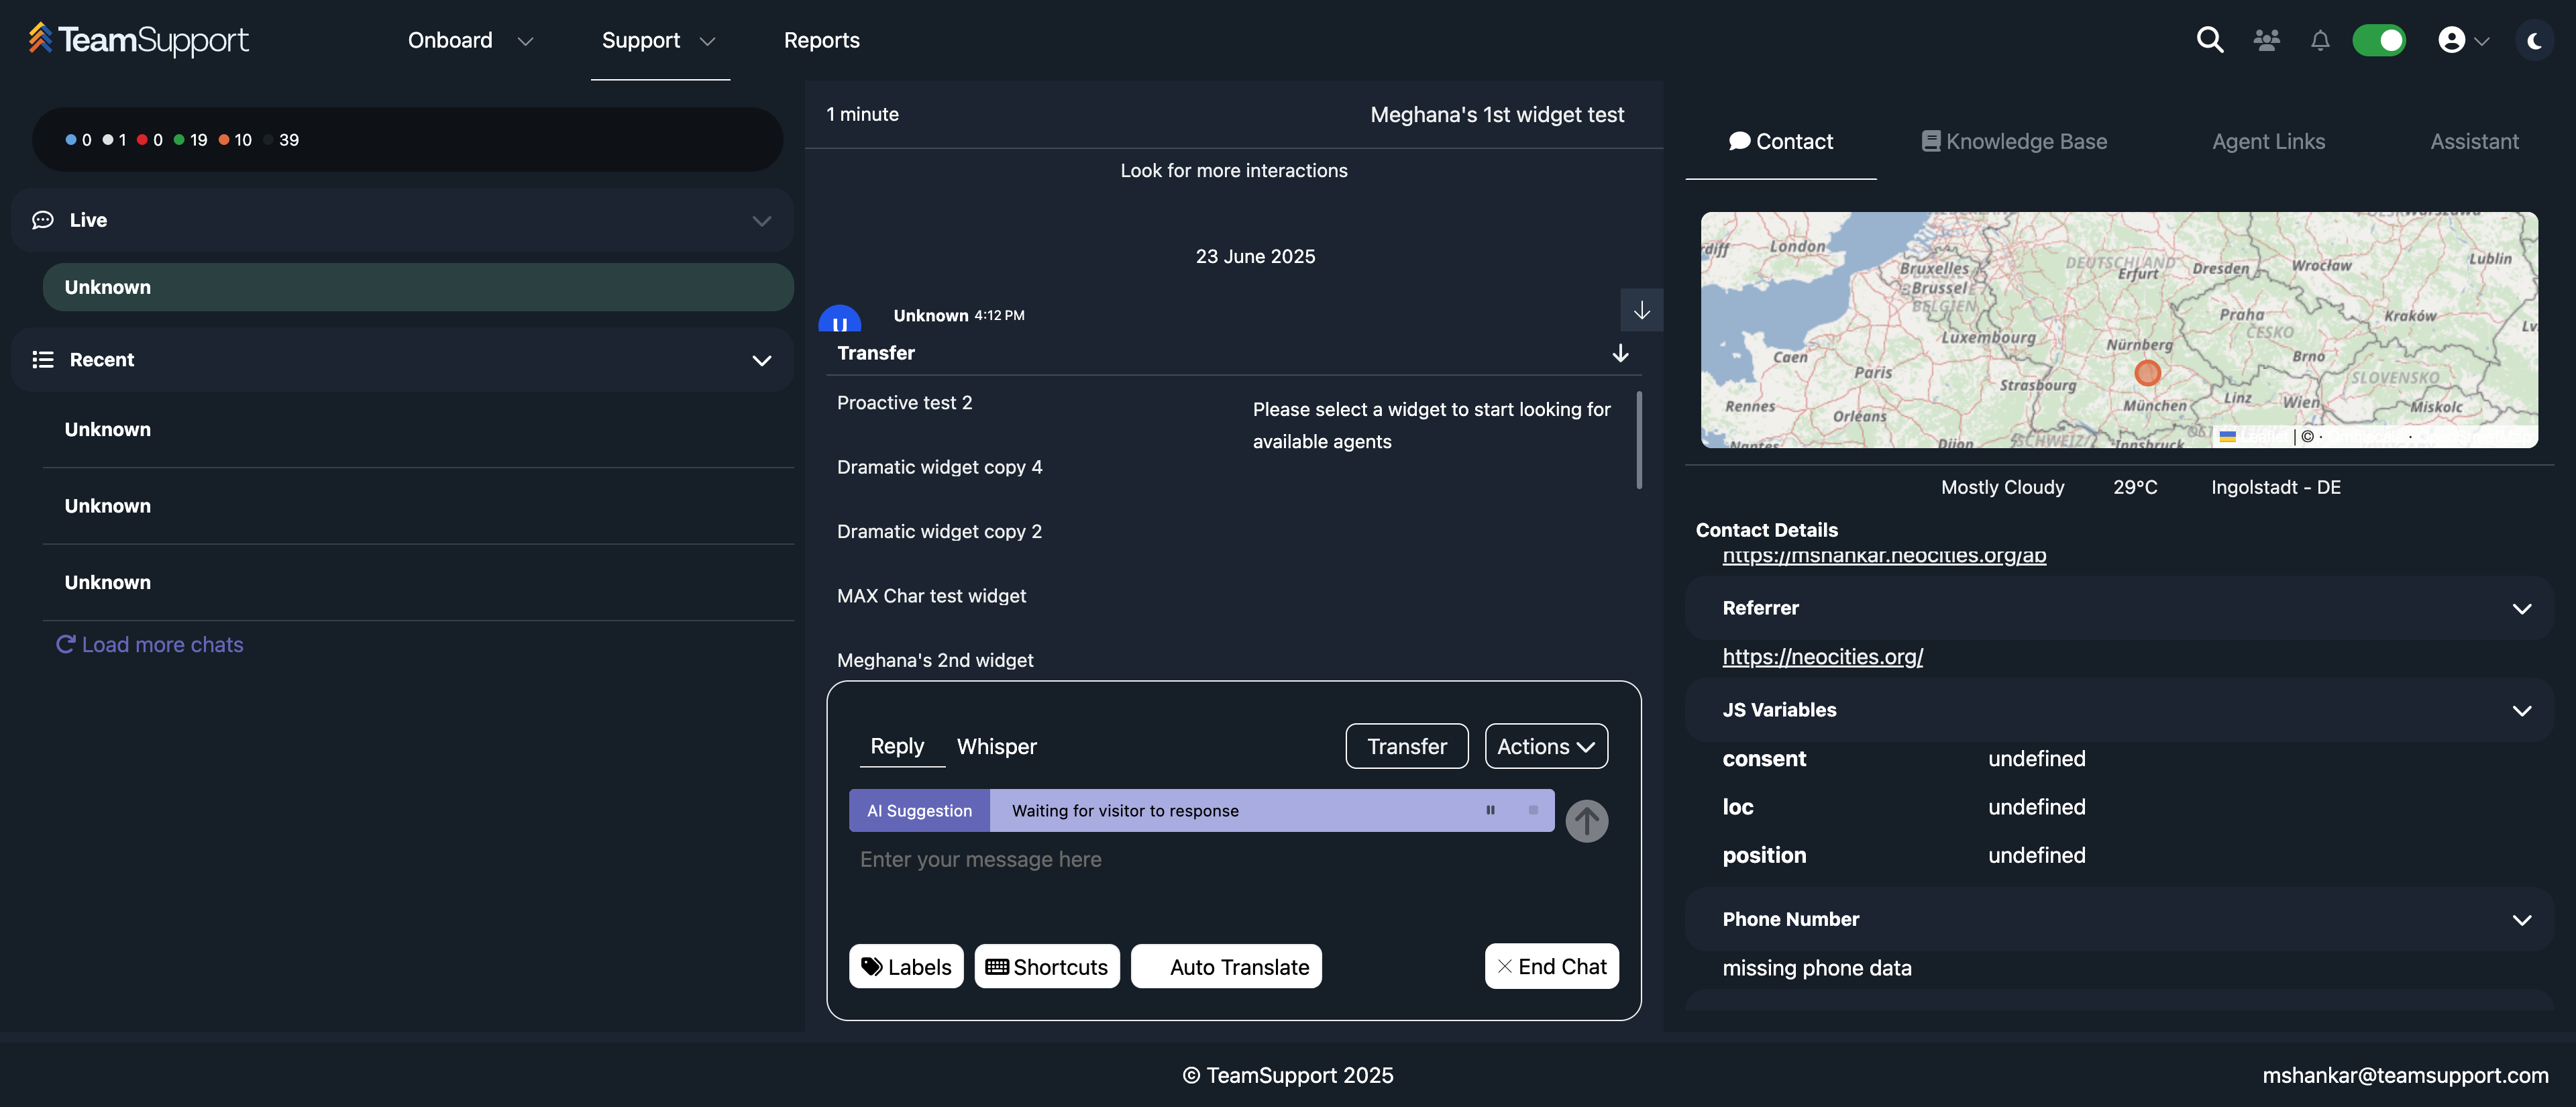Click the Recent list icon

(x=42, y=360)
